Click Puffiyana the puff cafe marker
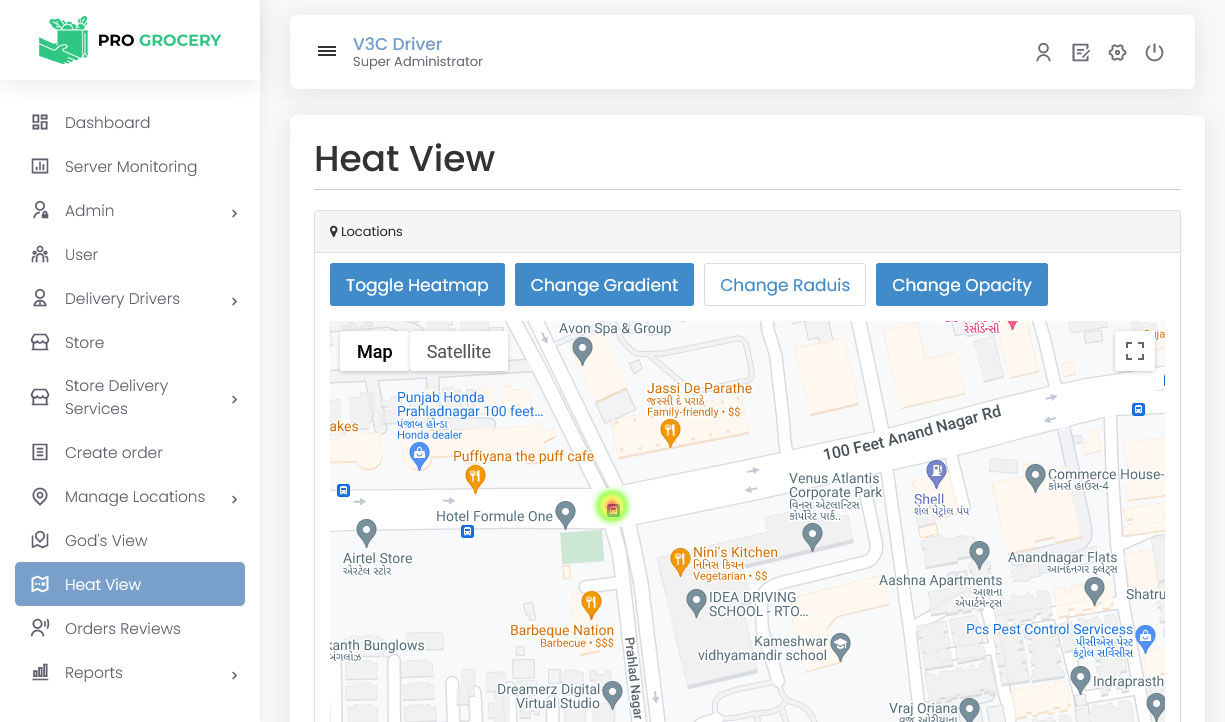1225x722 pixels. 476,477
